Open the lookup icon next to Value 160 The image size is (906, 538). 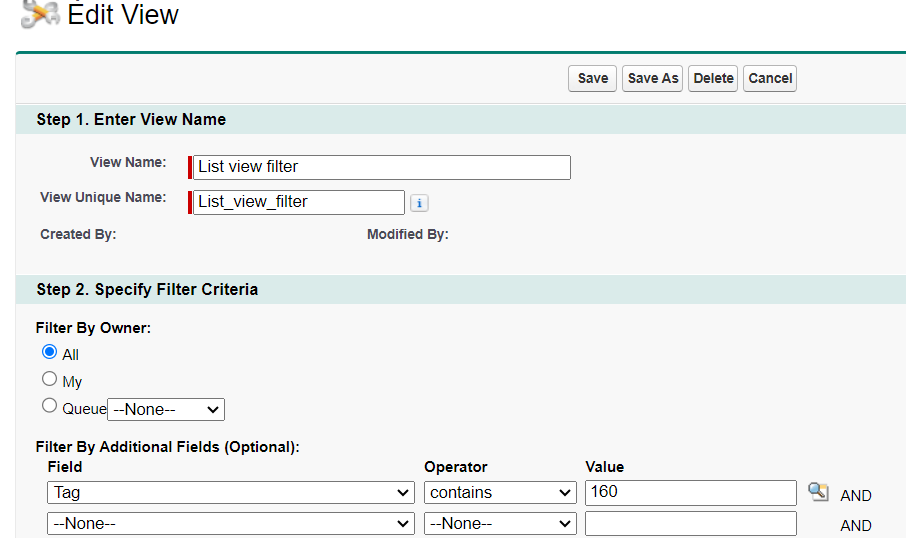point(818,492)
